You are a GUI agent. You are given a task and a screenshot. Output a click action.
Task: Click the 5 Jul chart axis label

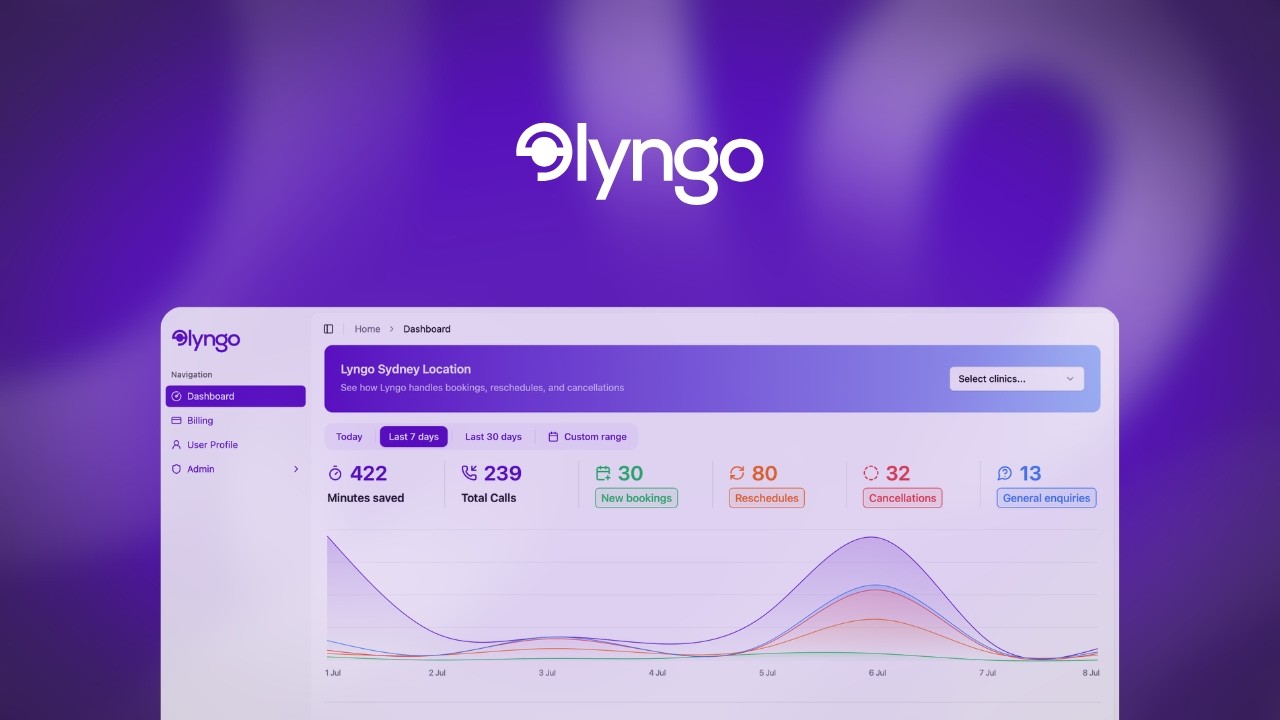point(767,673)
